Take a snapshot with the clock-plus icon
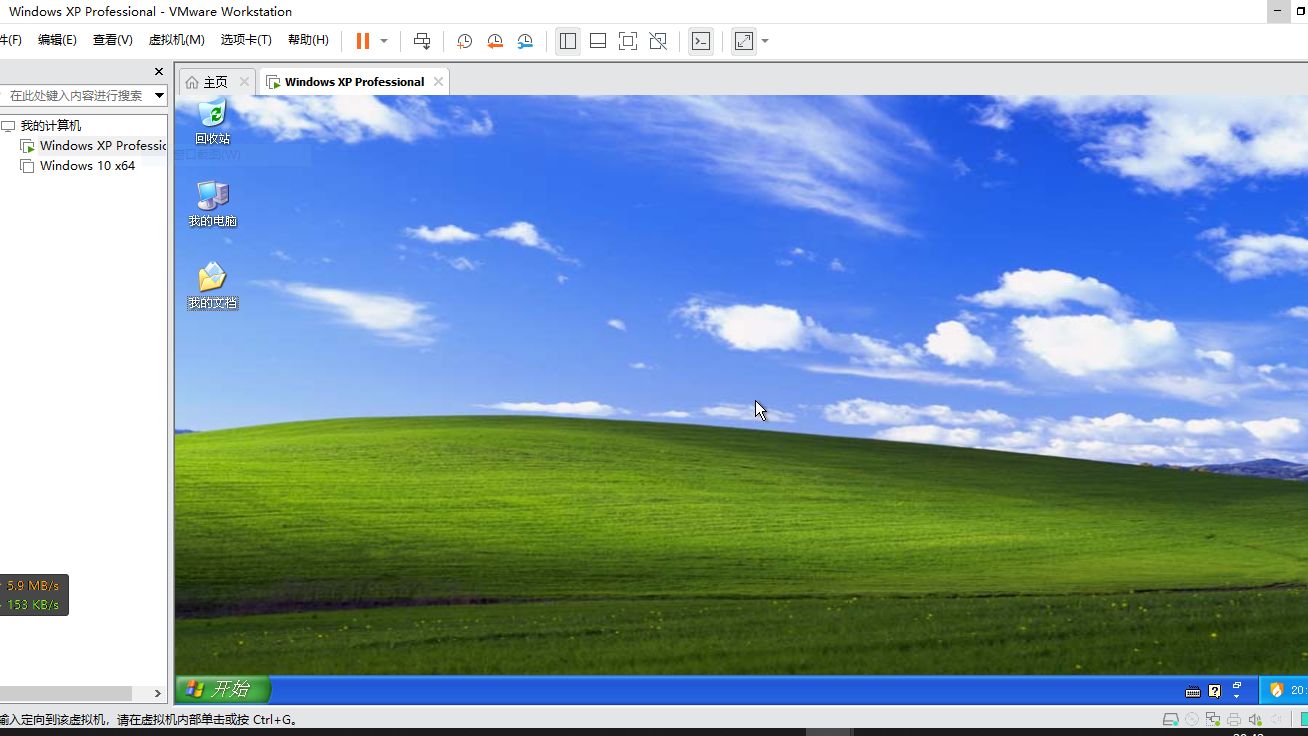 click(464, 41)
